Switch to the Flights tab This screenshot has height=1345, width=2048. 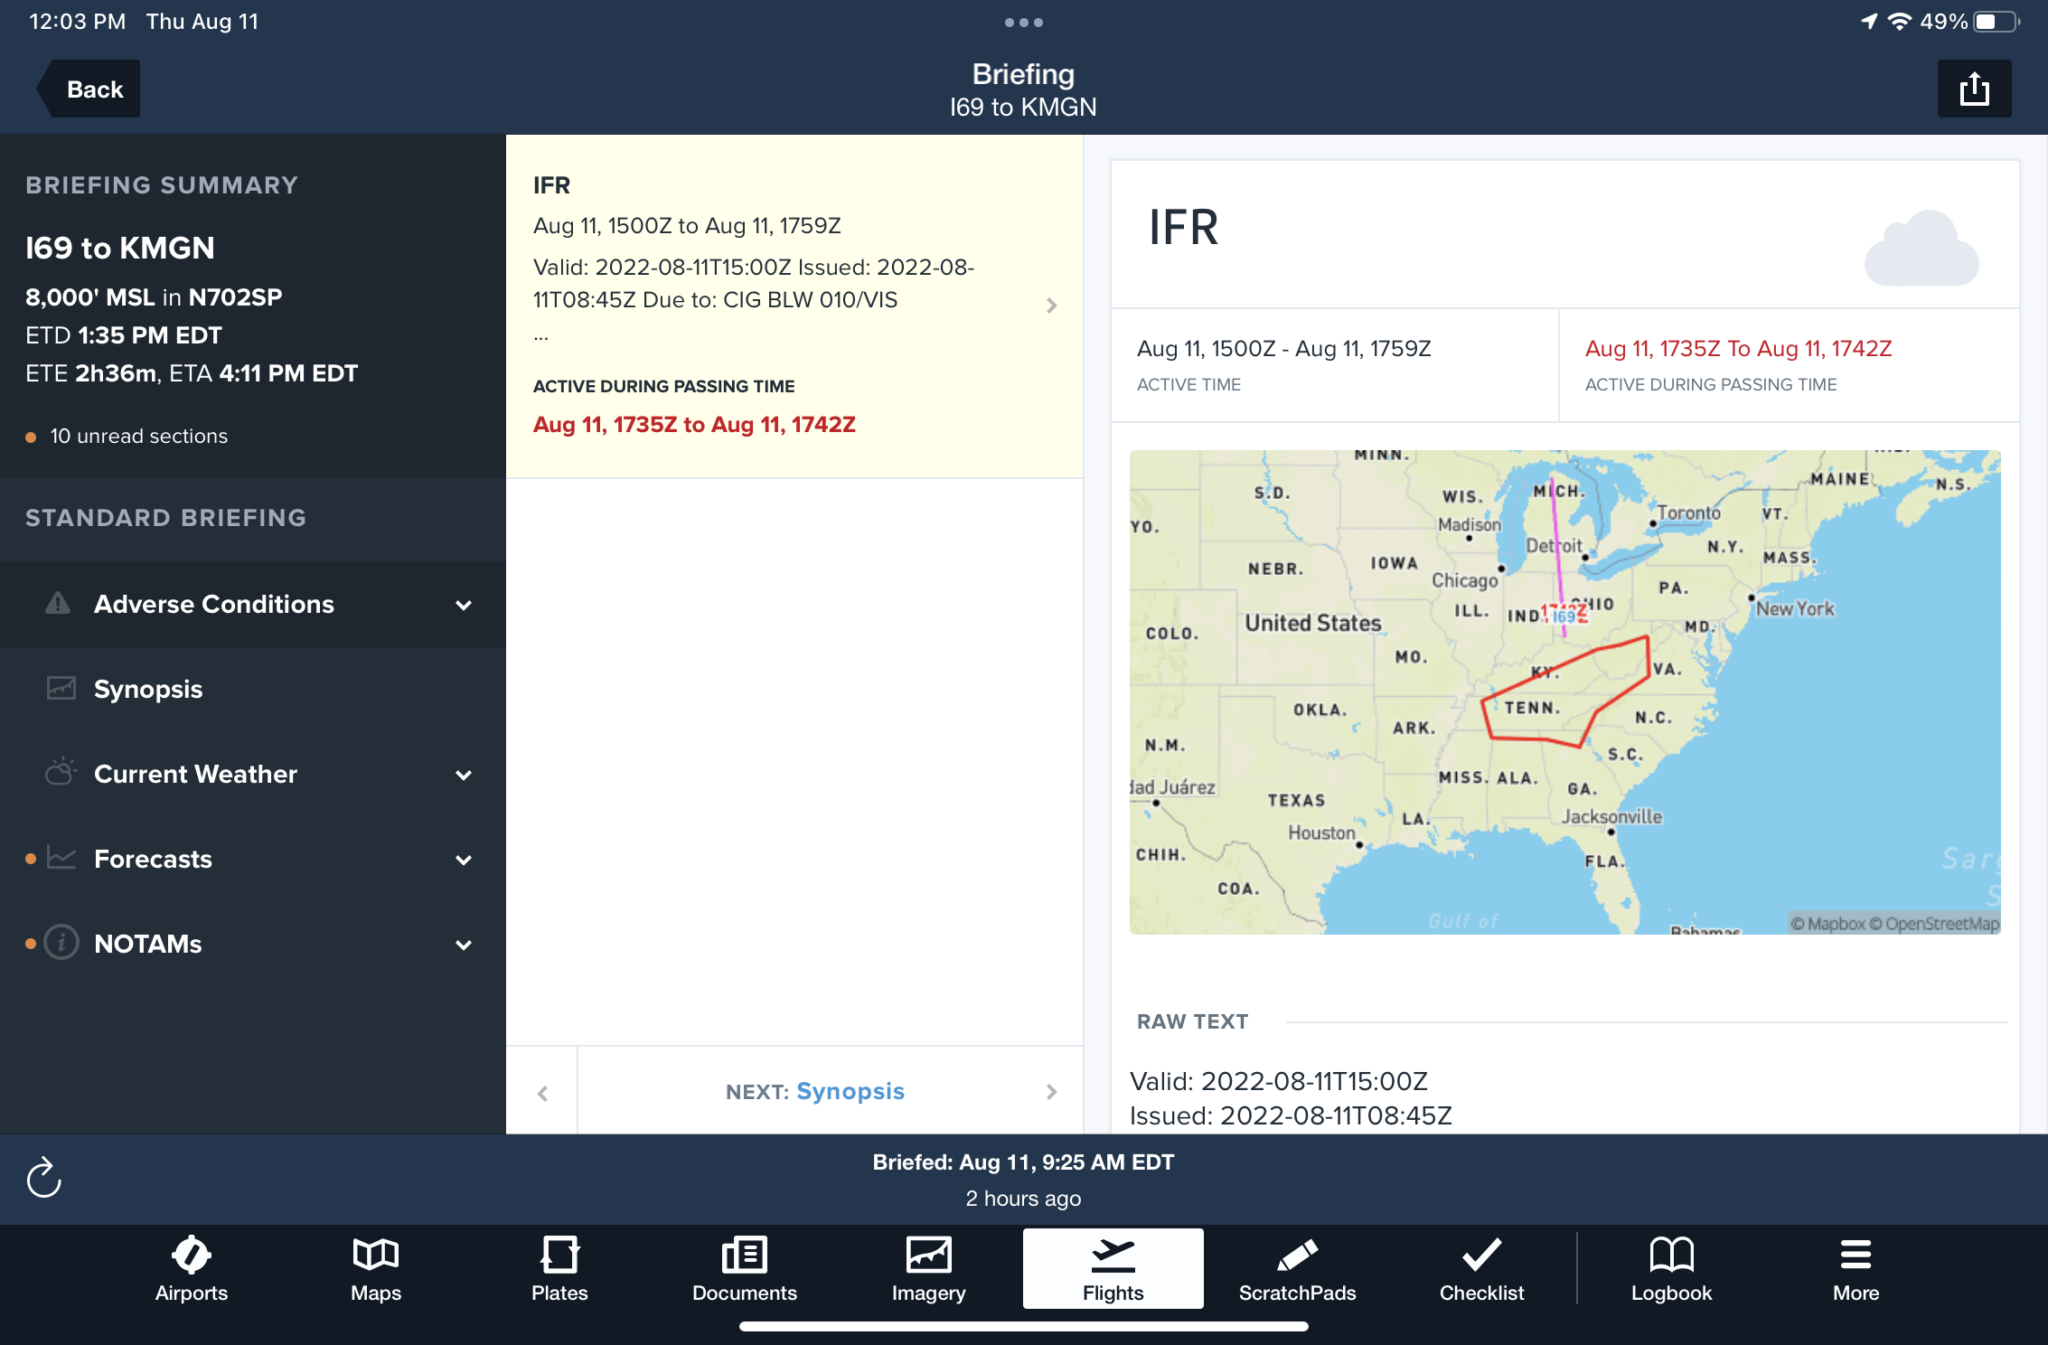tap(1113, 1265)
